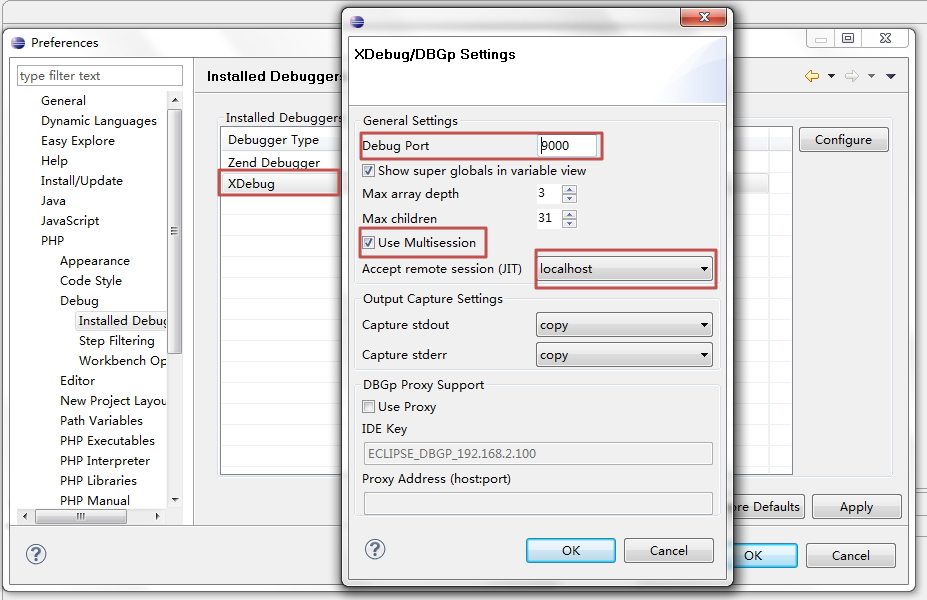Open the back history dropdown arrow
Viewport: 927px width, 600px height.
(831, 76)
